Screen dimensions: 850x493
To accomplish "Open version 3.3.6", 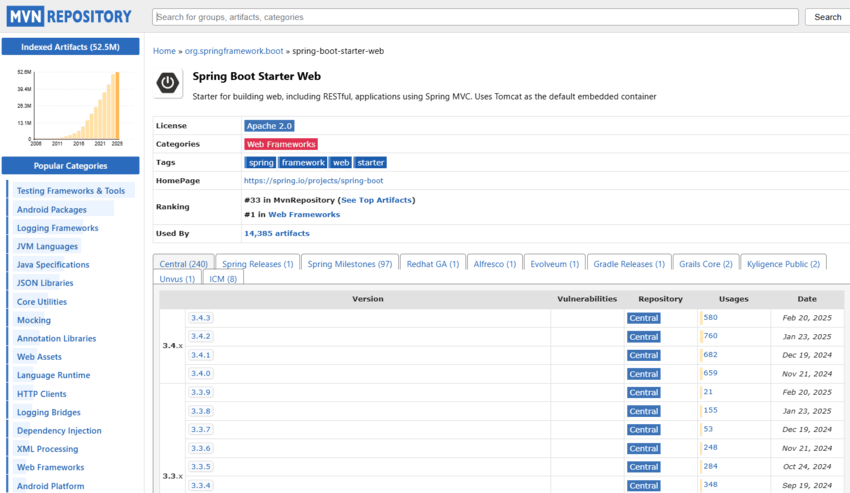I will (201, 448).
